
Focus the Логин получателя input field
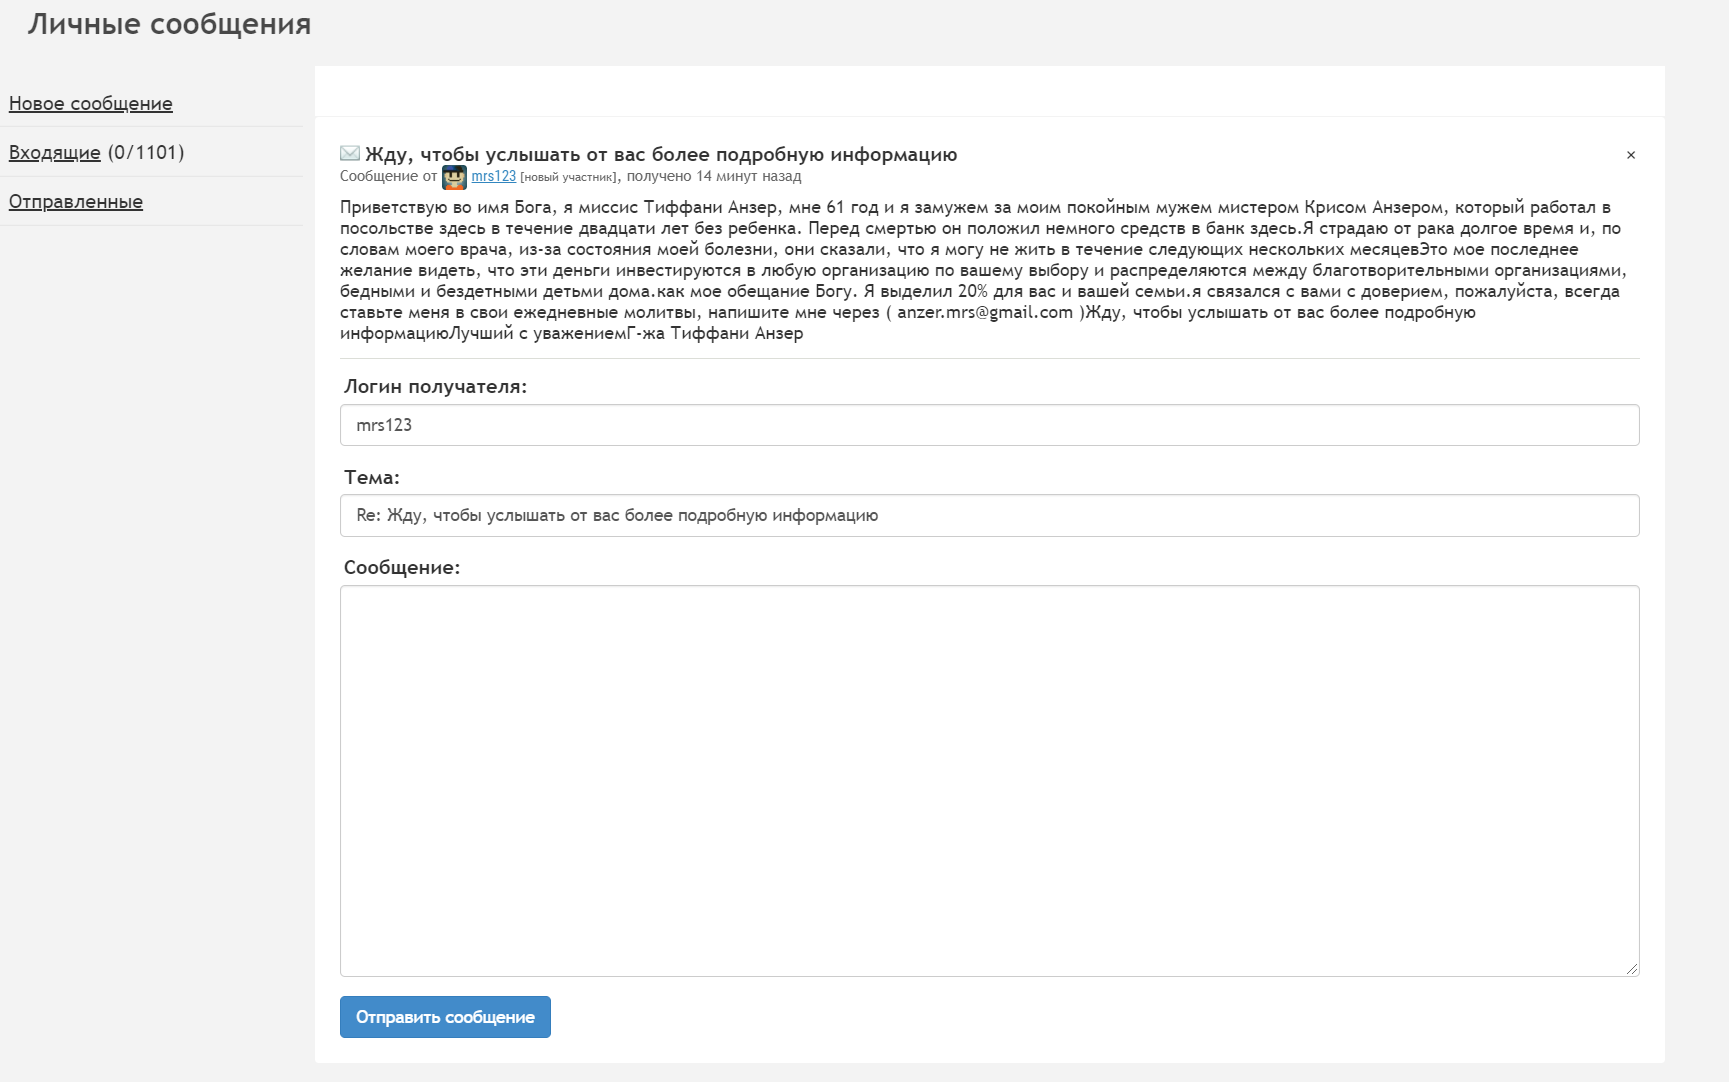990,425
